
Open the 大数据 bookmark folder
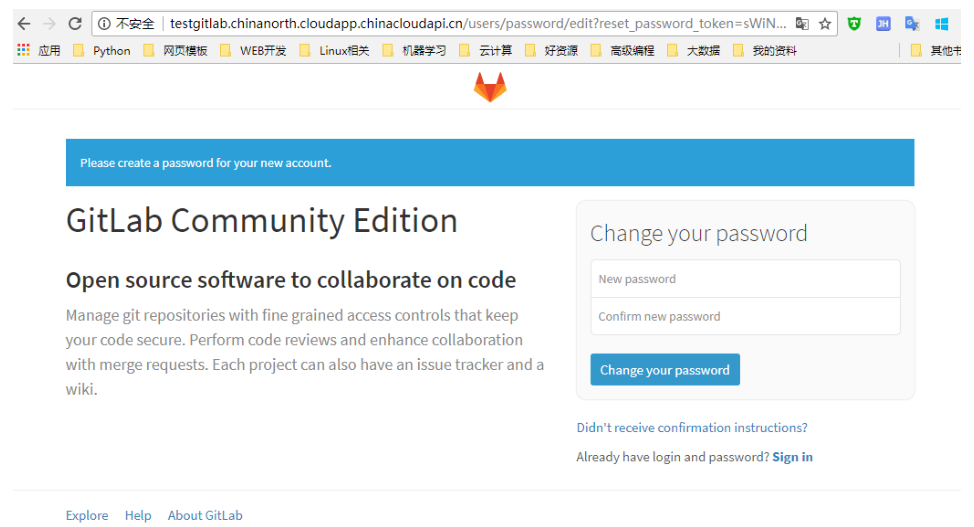pos(694,50)
